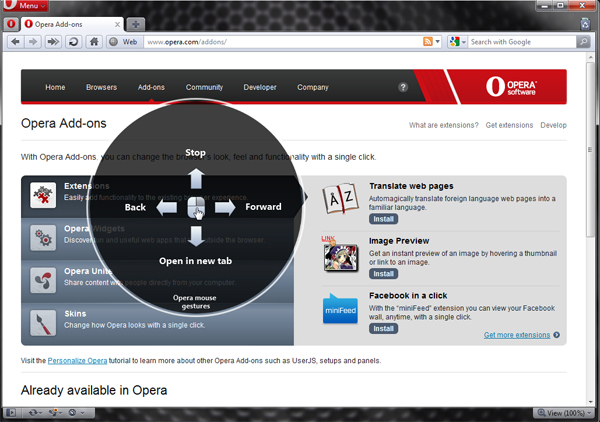Click the RSS feed icon in address bar

[428, 42]
